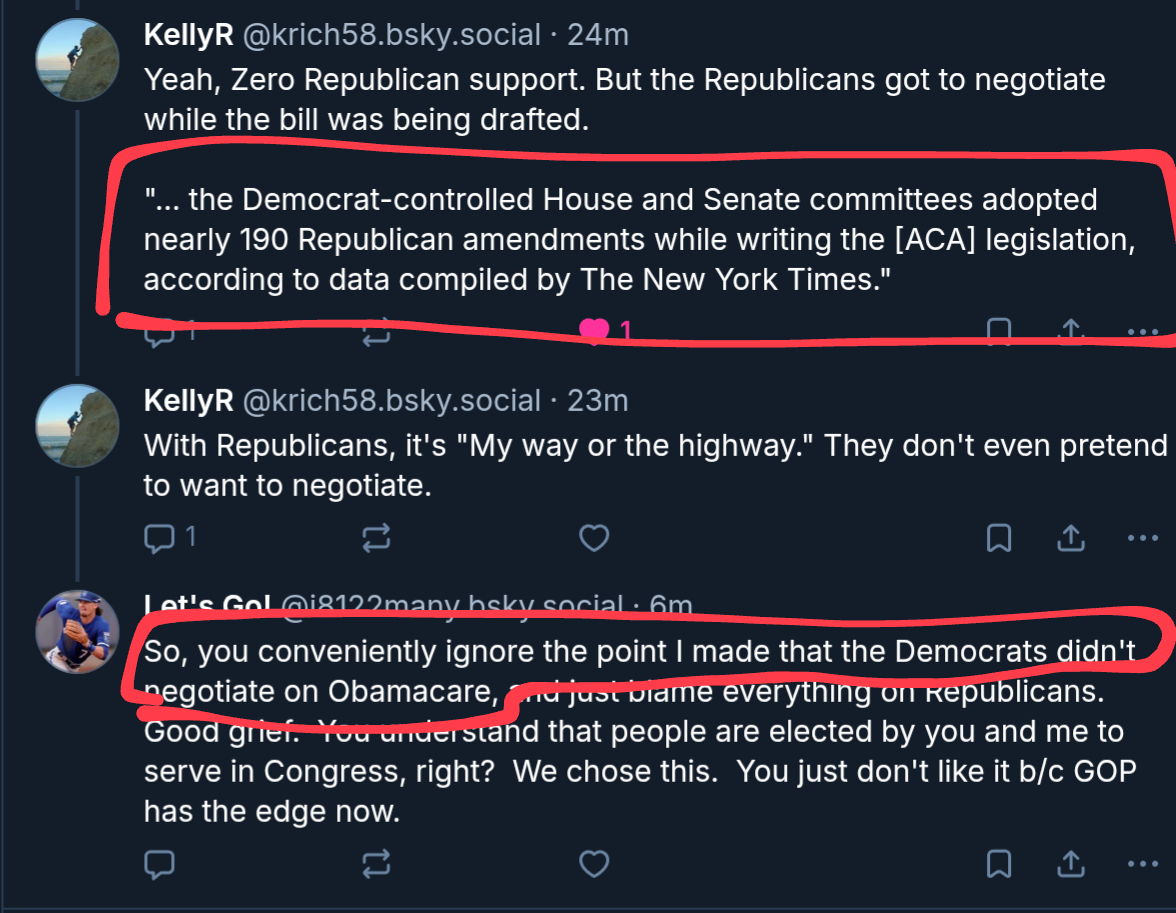This screenshot has width=1176, height=913.
Task: Repost KellyR's "My way or the highway" post
Action: 375,539
